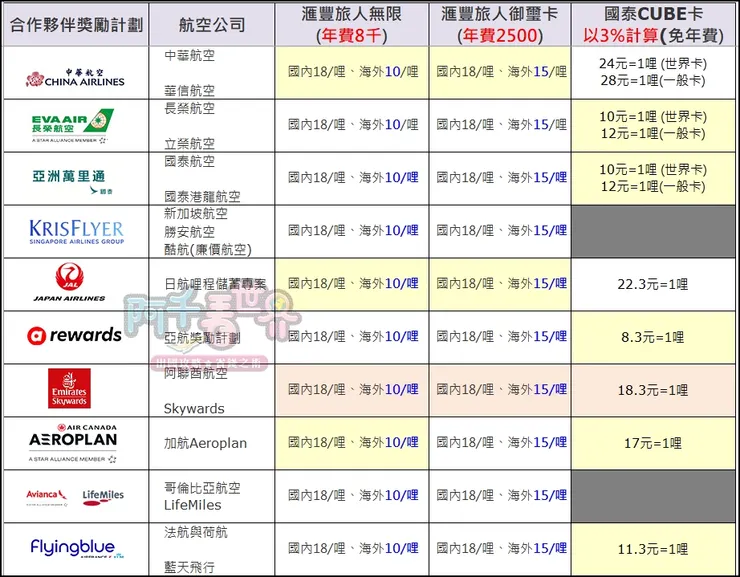Click the 國泰港龍航空 text
The height and width of the screenshot is (577, 740).
pyautogui.click(x=202, y=196)
